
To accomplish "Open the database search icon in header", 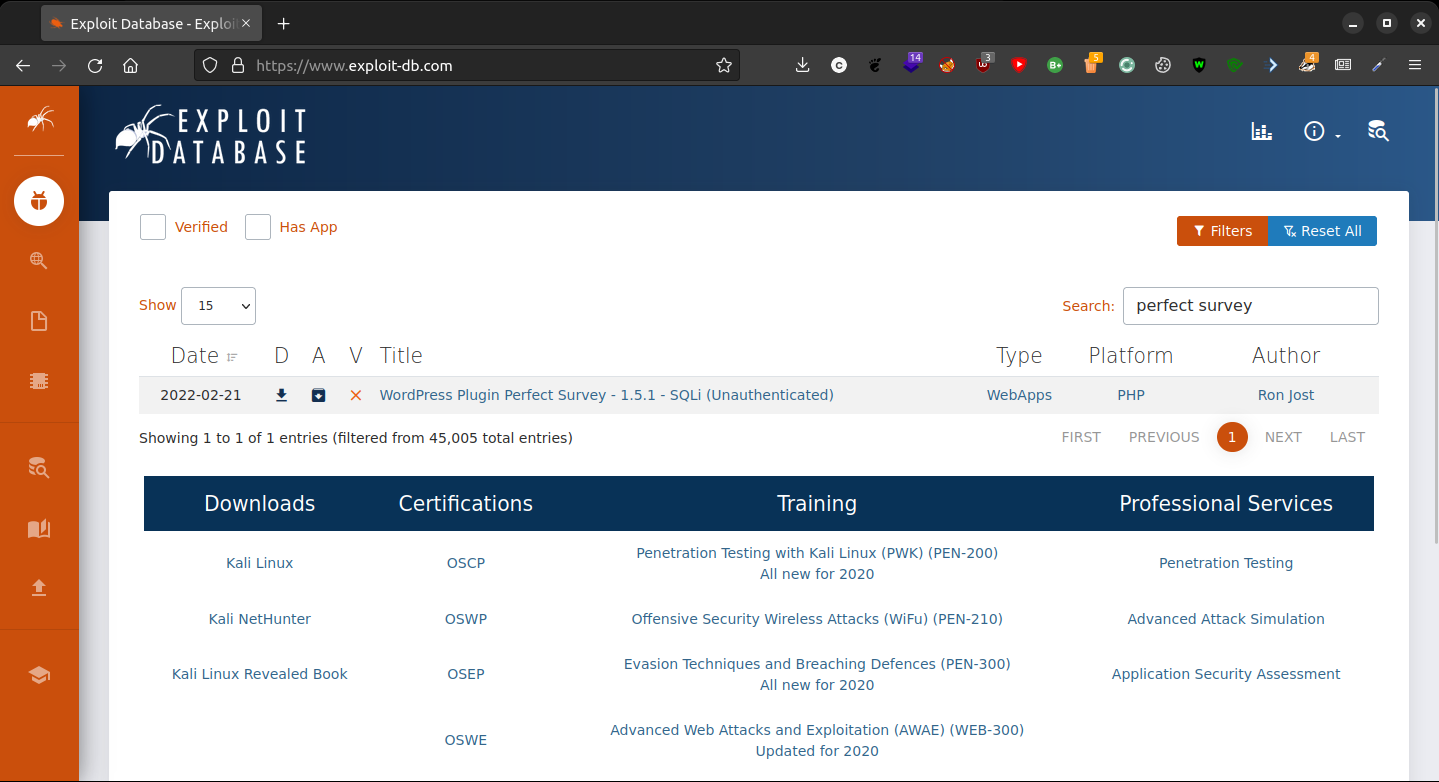I will point(1378,131).
